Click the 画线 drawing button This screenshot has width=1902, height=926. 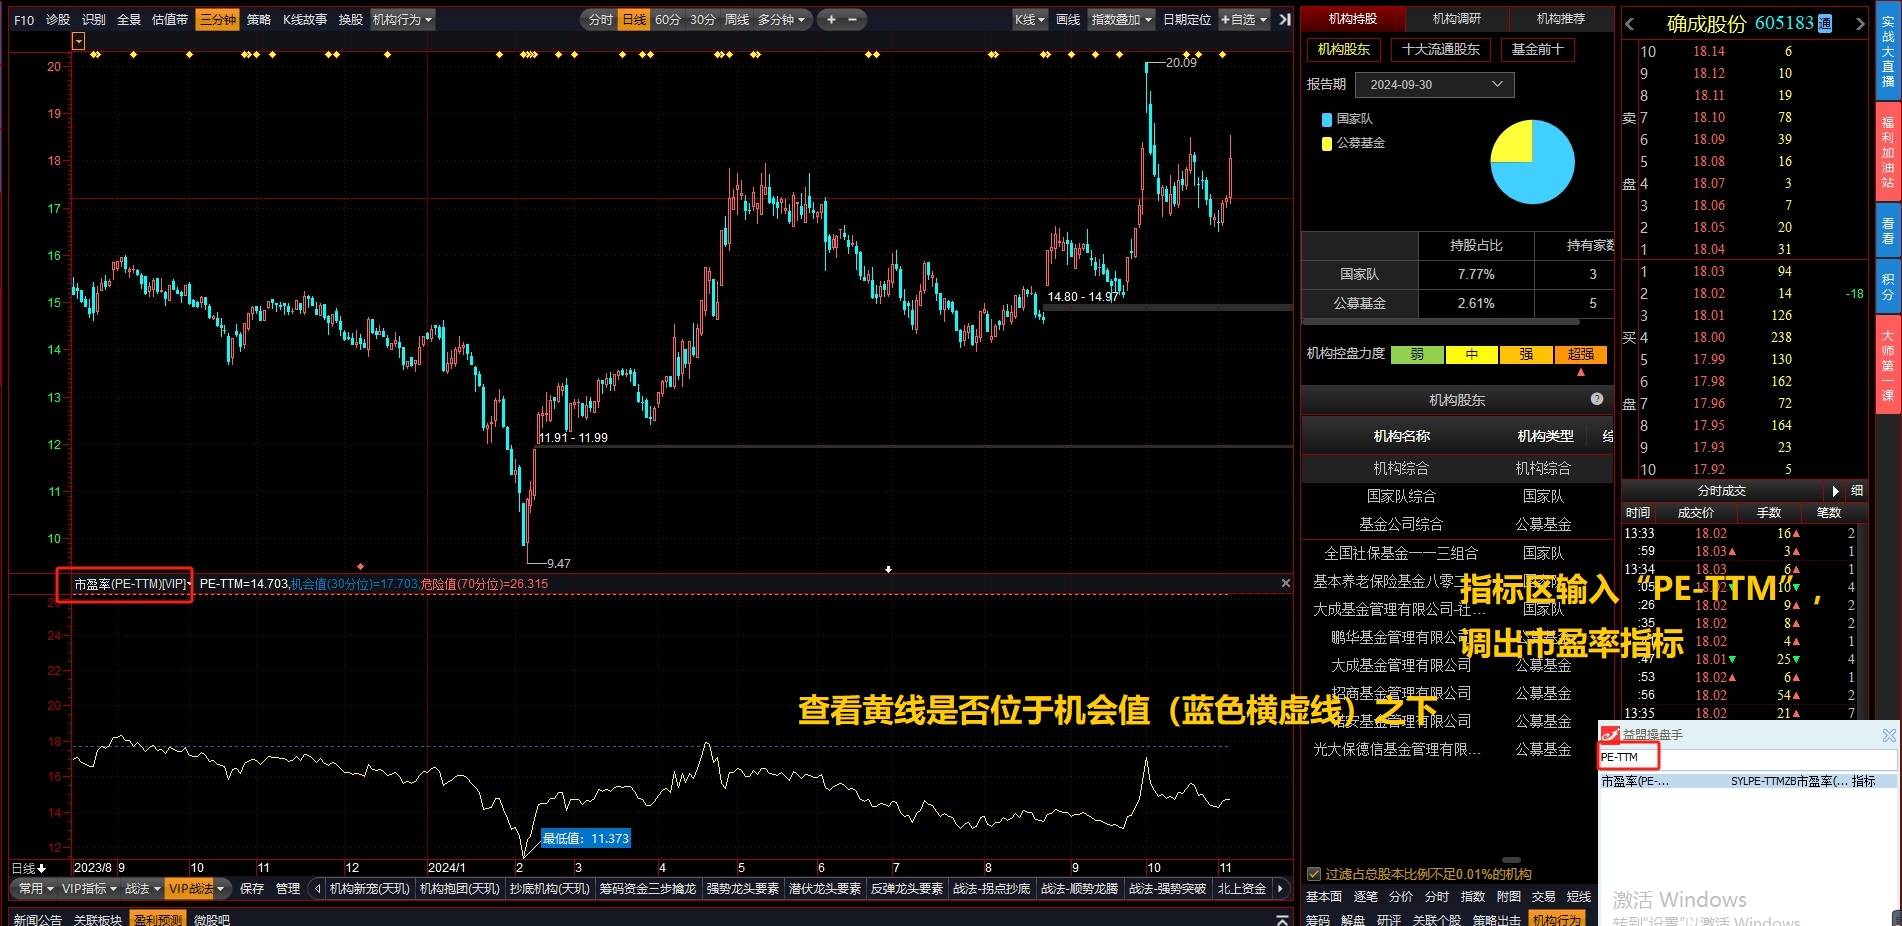pyautogui.click(x=1068, y=19)
